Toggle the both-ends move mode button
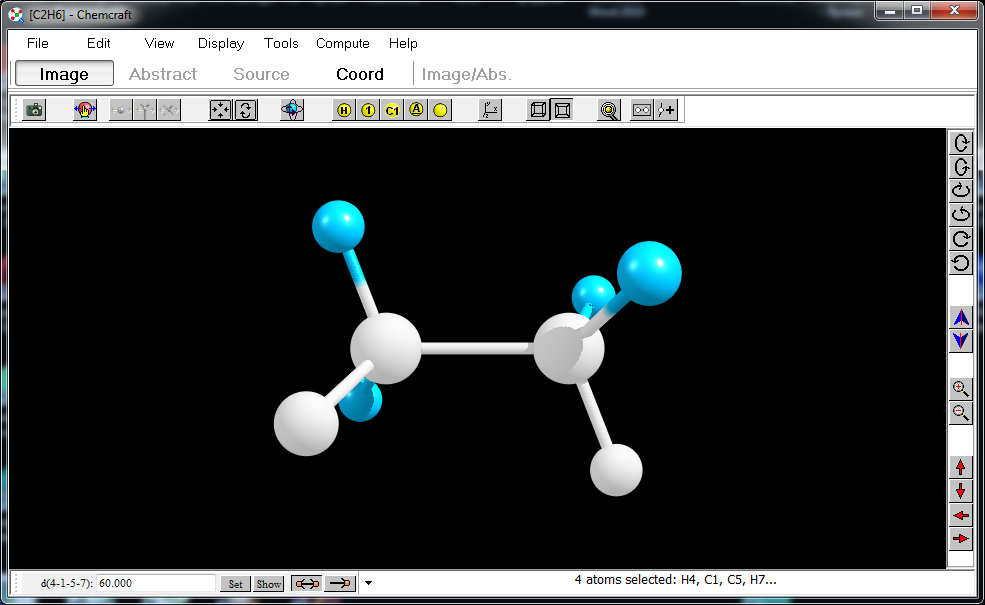The height and width of the screenshot is (605, 985). click(x=306, y=583)
